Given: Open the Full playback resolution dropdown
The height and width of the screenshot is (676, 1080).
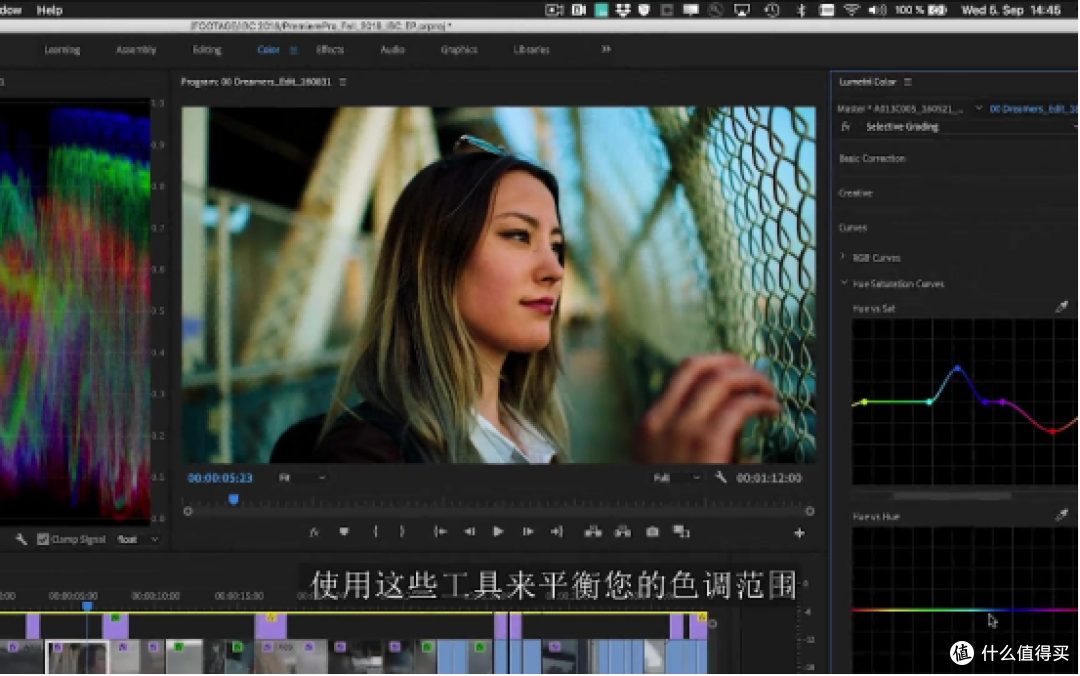Looking at the screenshot, I should coord(676,478).
